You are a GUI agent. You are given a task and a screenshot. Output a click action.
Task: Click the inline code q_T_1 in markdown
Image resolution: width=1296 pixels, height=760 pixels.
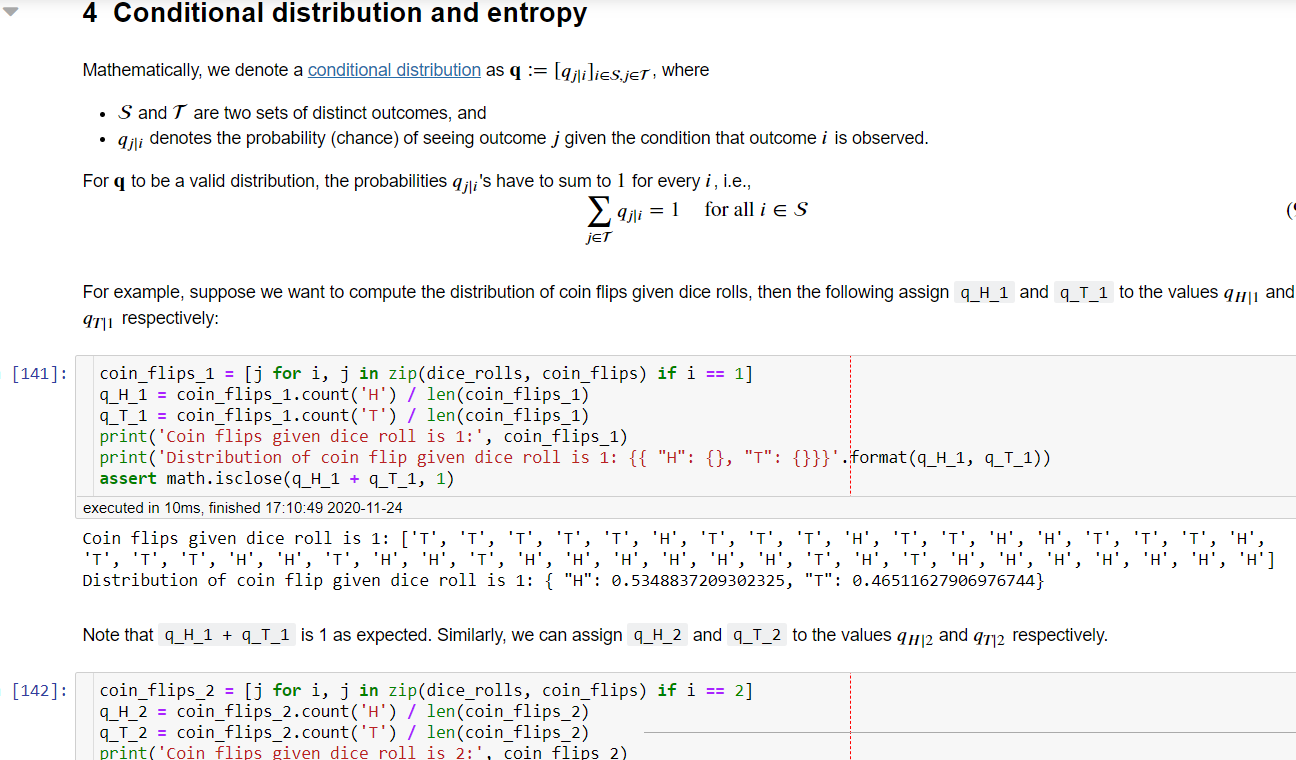click(x=1083, y=292)
